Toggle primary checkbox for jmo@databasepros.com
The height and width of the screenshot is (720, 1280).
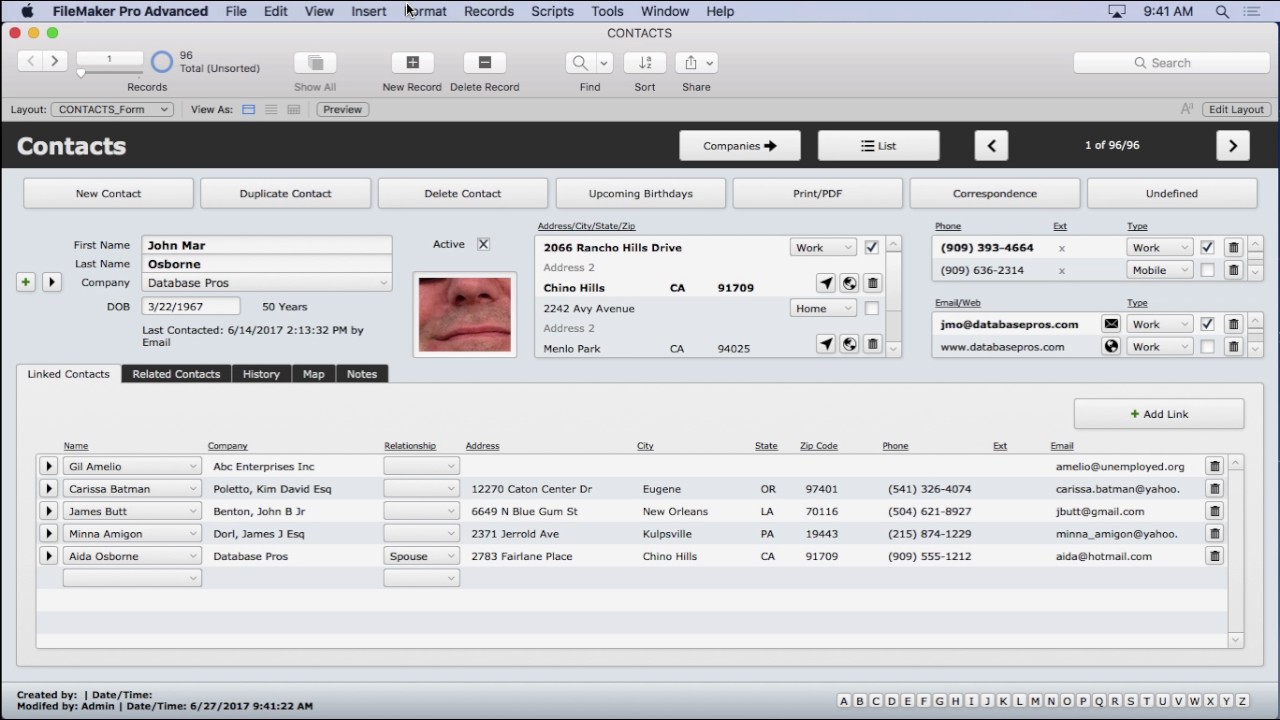pyautogui.click(x=1207, y=324)
